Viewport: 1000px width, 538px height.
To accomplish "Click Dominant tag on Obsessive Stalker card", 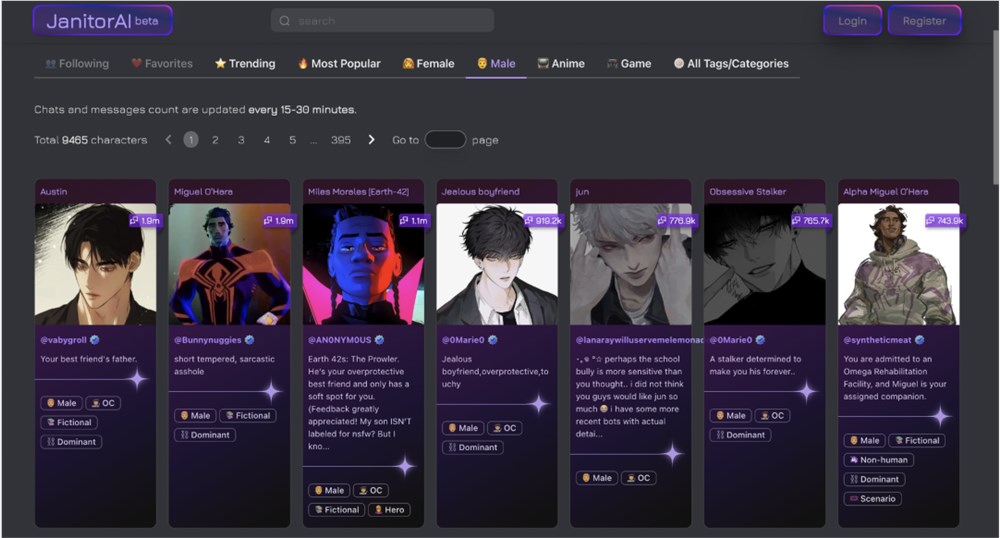I will [x=740, y=435].
